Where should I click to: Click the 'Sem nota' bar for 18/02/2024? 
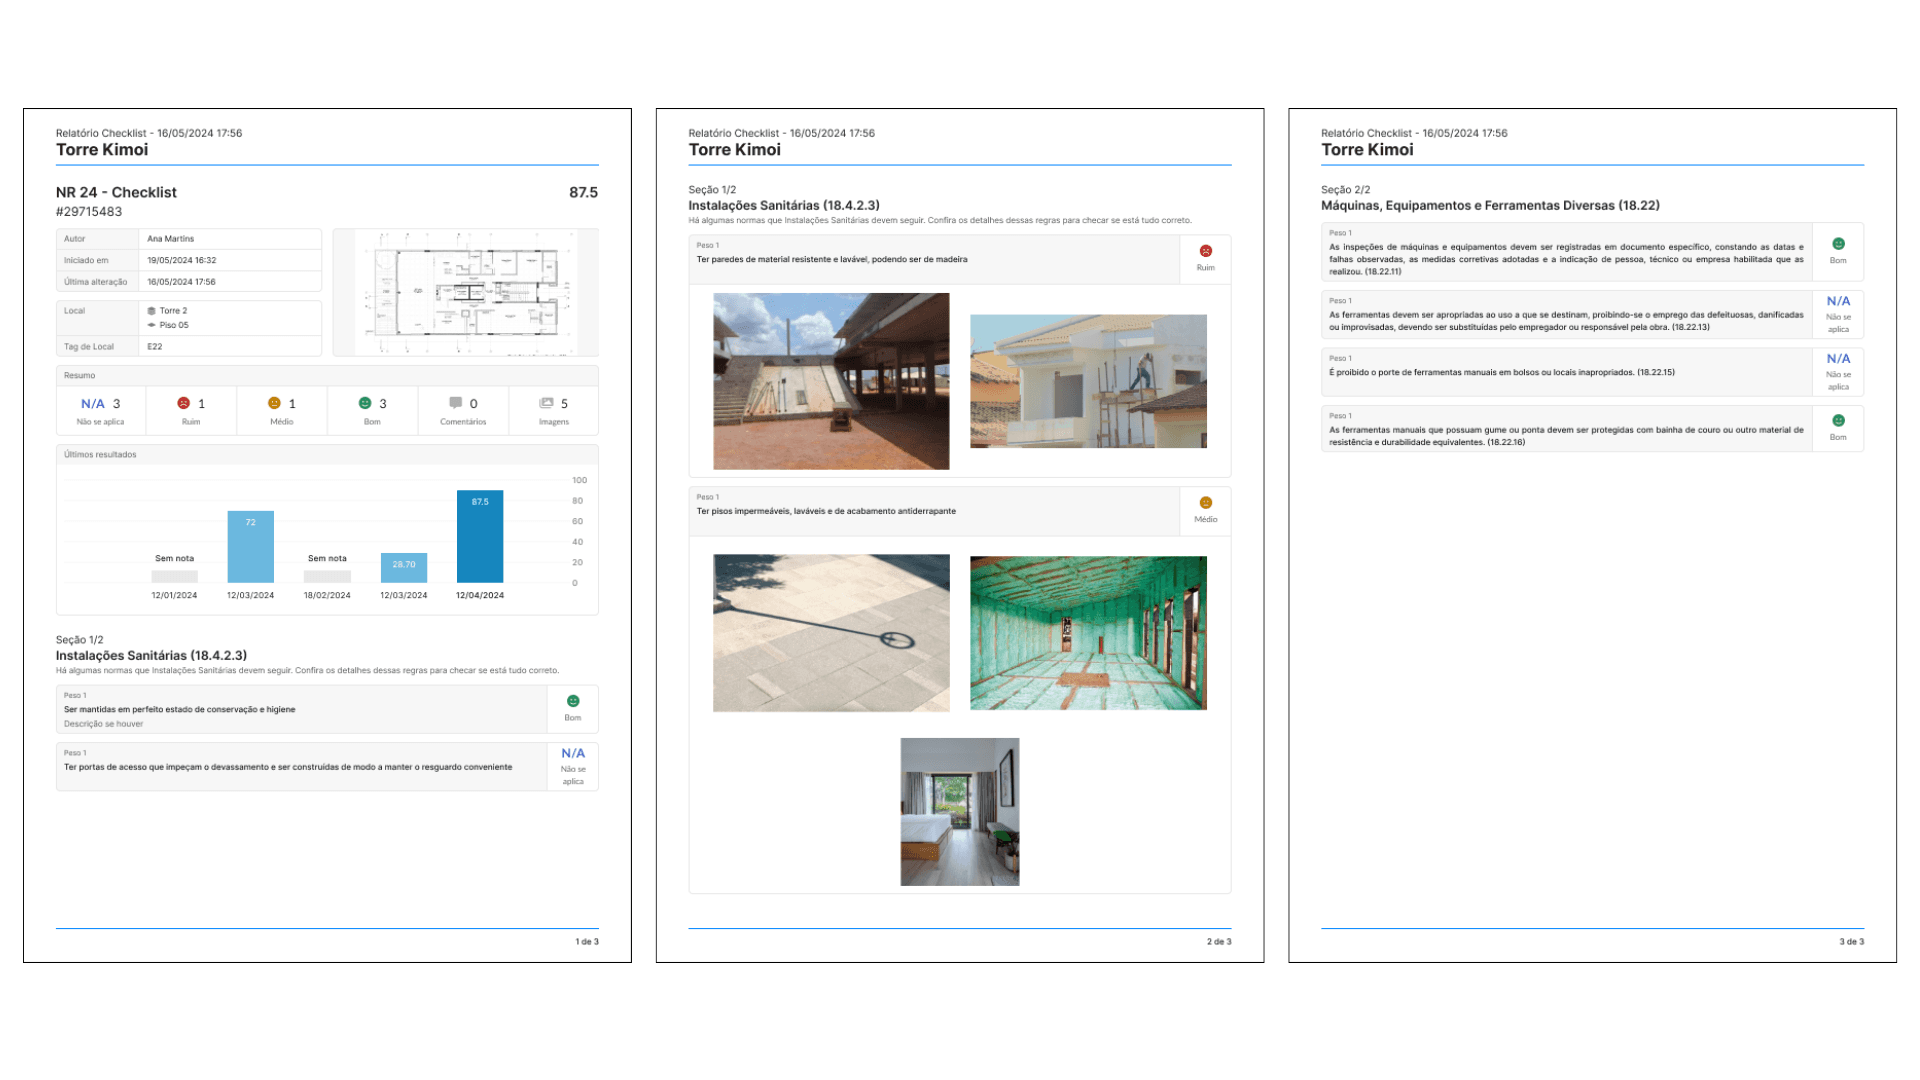pos(327,576)
